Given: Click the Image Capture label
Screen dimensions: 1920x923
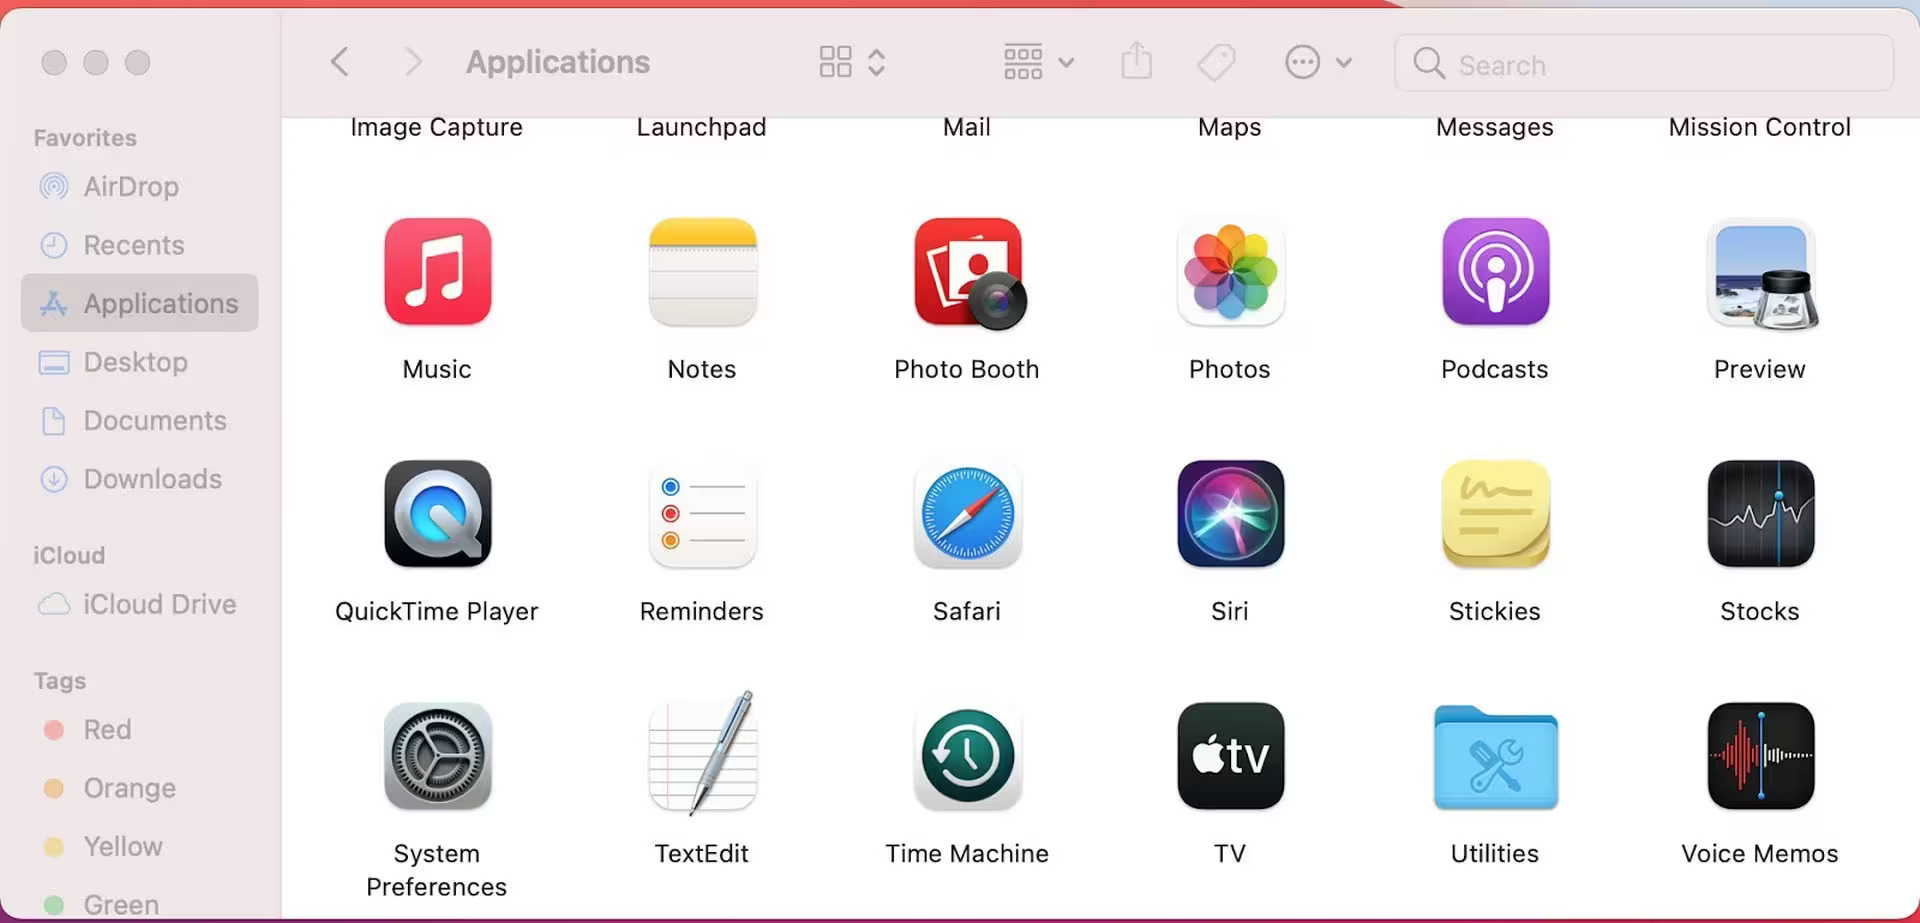Looking at the screenshot, I should click(x=436, y=127).
